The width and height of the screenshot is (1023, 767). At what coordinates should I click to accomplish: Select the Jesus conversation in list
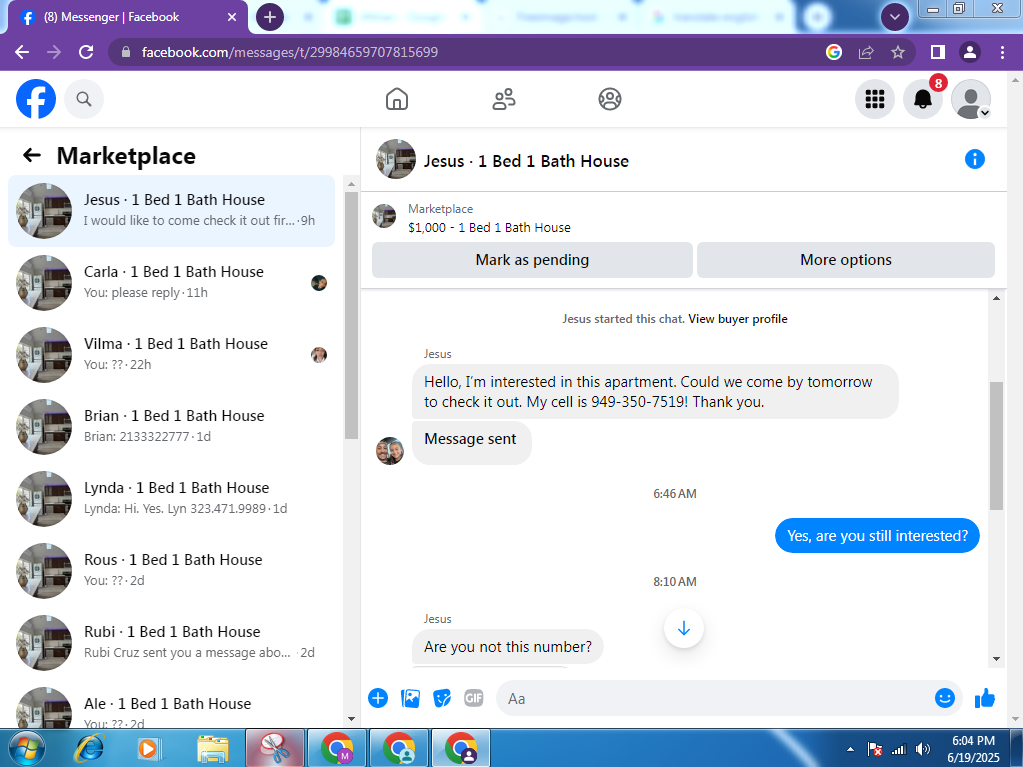(x=172, y=211)
